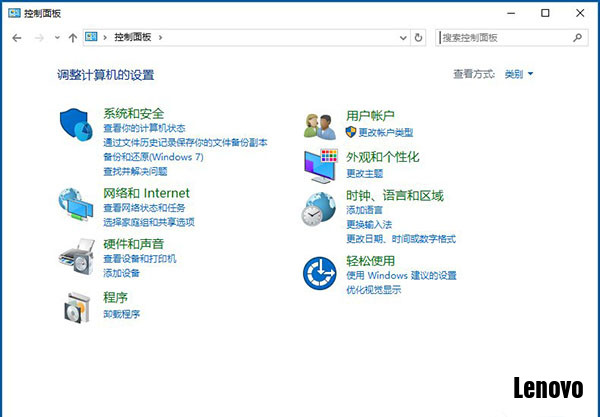Click the search magnifier icon
Viewport: 600px width, 417px height.
pos(578,37)
